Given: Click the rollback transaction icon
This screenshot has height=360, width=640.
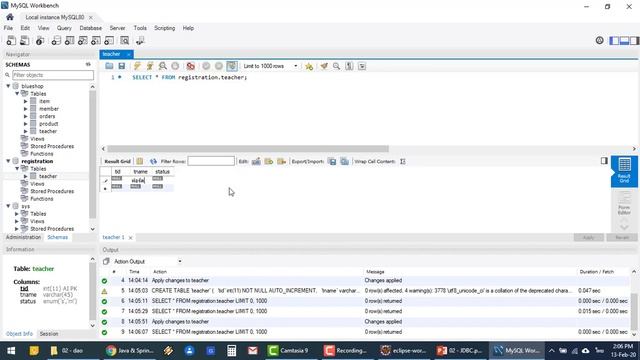Looking at the screenshot, I should click(219, 66).
